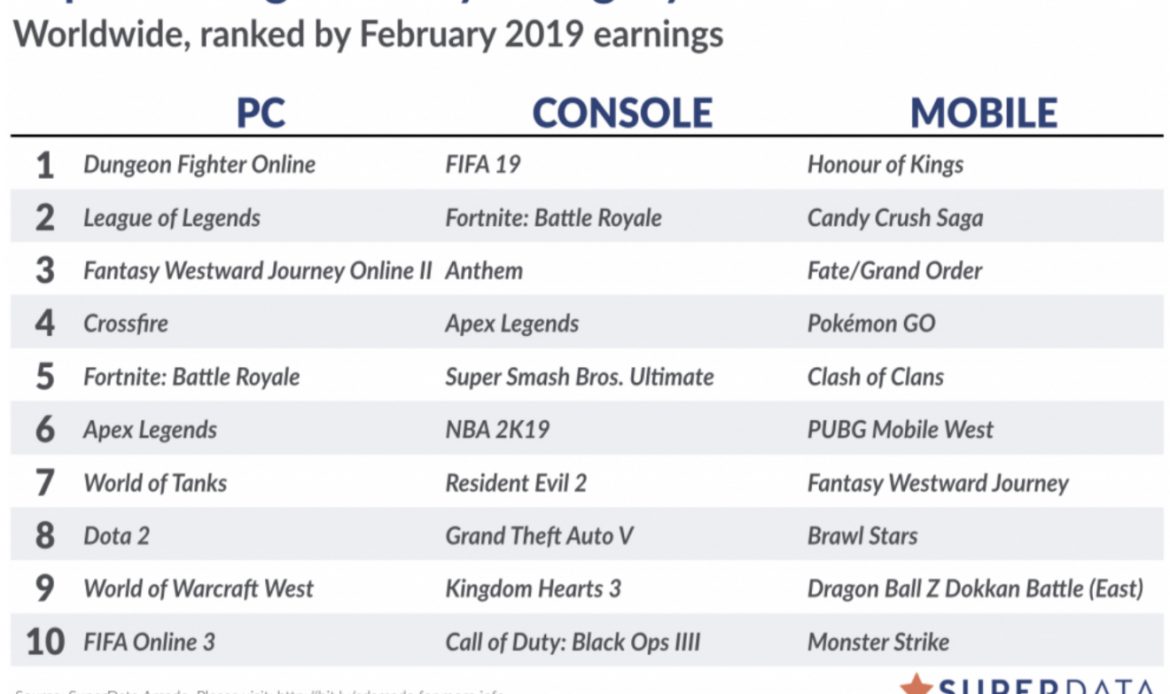Open Kingdom Hearts 3 entry
The width and height of the screenshot is (1170, 694).
point(533,589)
